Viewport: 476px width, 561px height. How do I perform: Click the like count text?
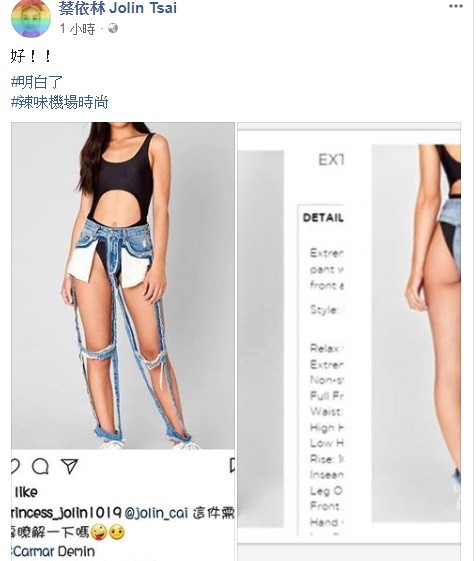pos(26,492)
